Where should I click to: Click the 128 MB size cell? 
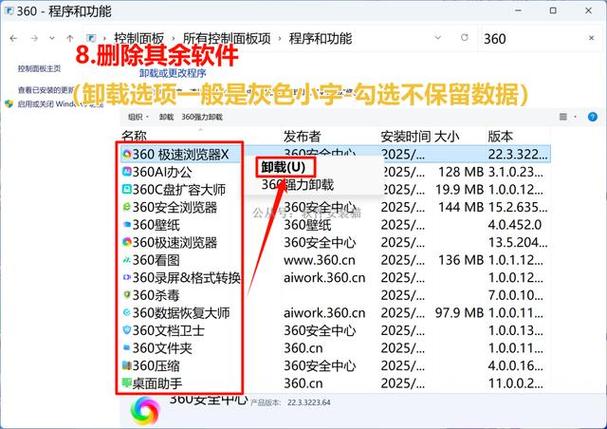461,172
